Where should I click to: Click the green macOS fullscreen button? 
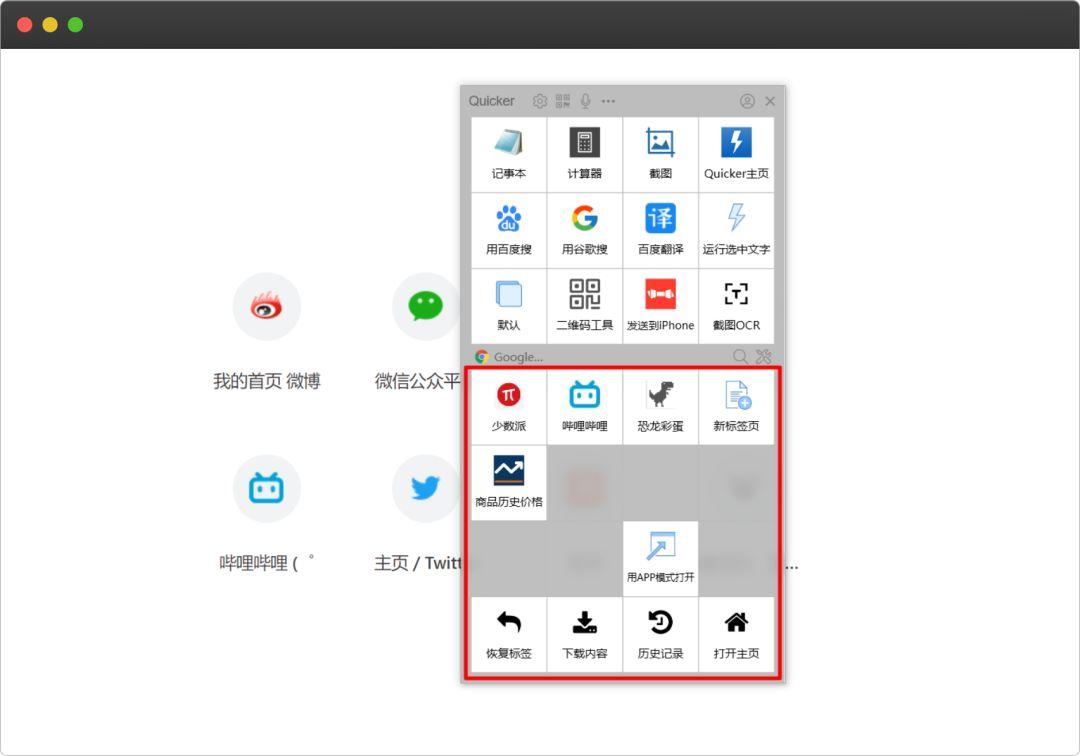76,25
